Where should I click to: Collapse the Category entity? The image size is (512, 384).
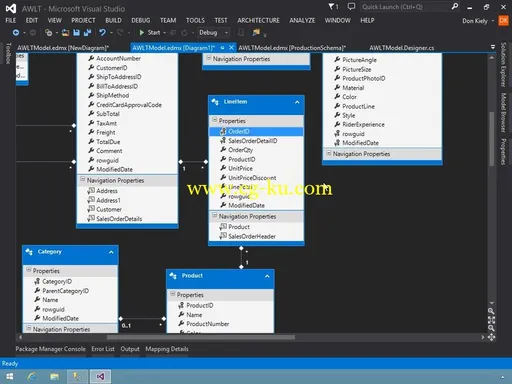tap(111, 252)
